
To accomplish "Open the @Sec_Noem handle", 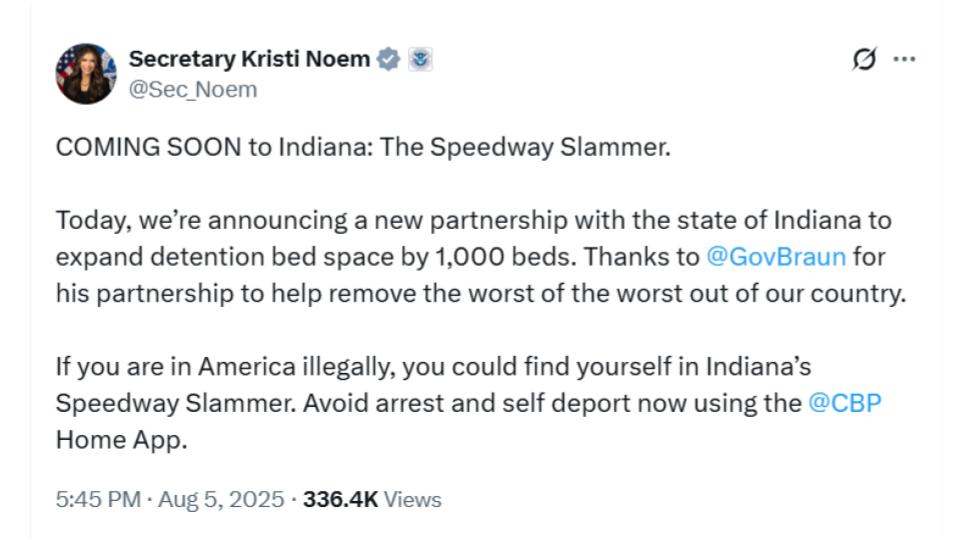I will pyautogui.click(x=193, y=90).
